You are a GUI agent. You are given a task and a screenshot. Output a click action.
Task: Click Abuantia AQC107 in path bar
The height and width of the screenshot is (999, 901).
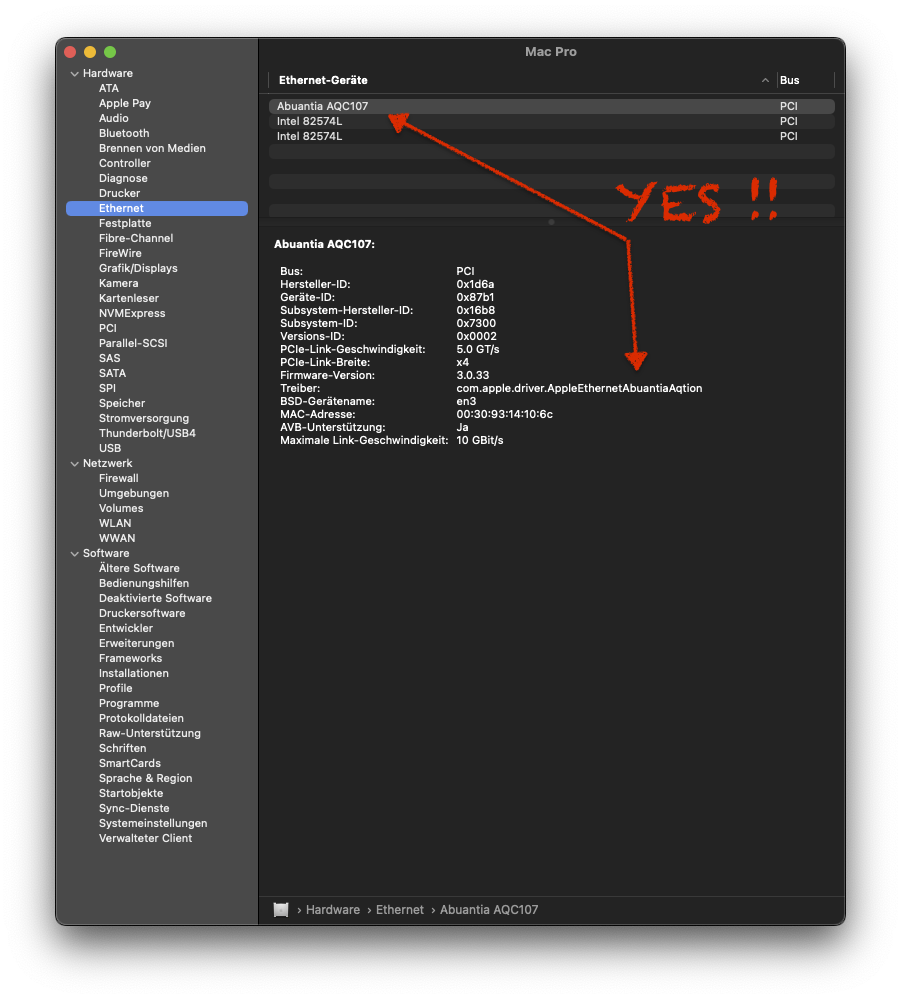pyautogui.click(x=489, y=910)
